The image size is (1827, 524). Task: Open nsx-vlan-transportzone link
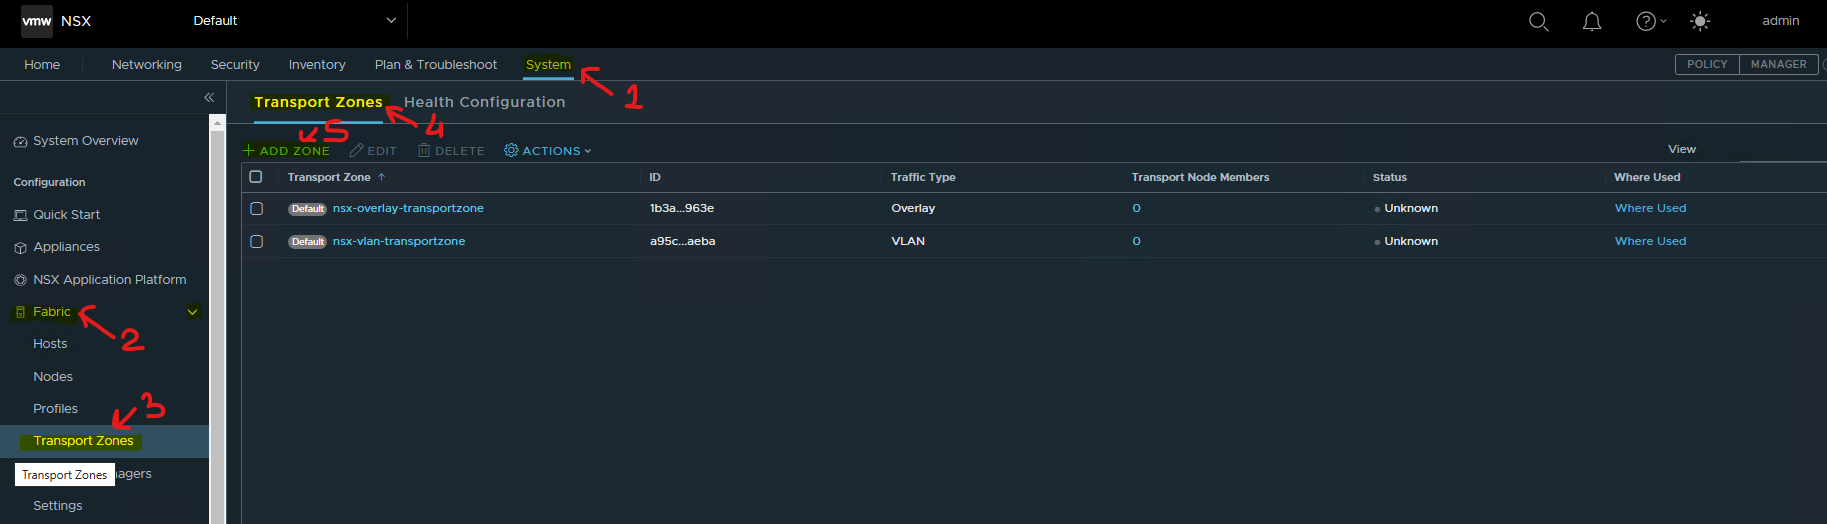click(x=399, y=241)
